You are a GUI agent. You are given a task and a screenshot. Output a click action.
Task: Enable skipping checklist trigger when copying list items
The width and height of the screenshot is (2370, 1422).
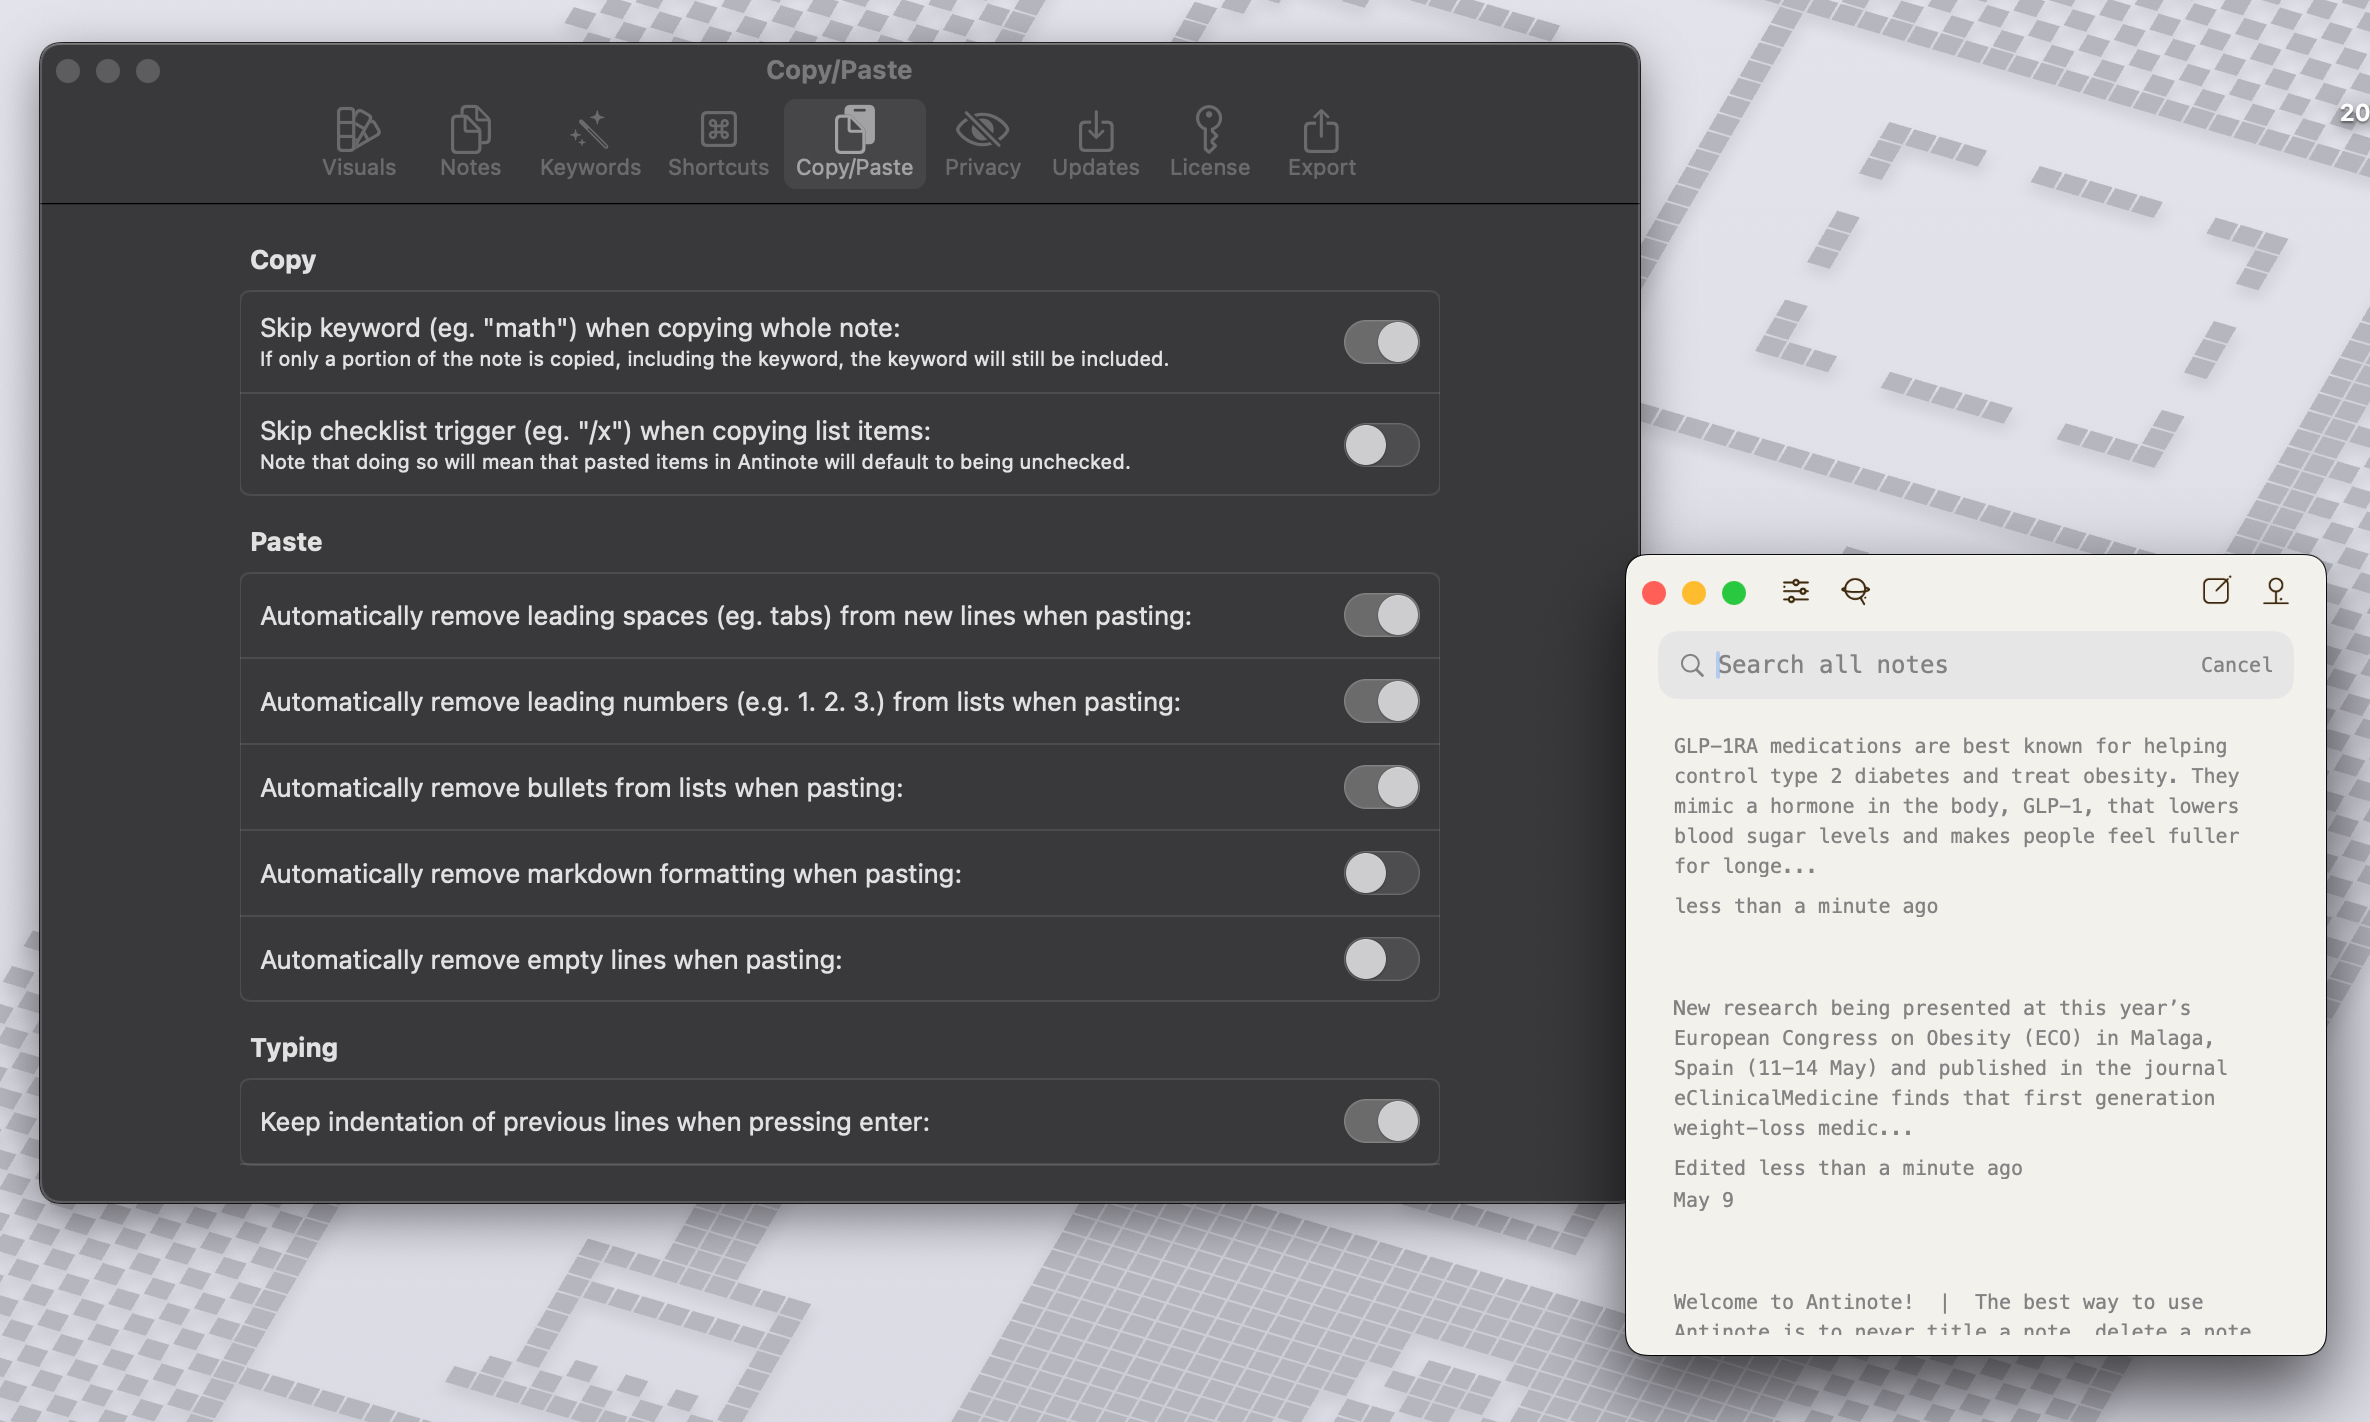[1381, 446]
